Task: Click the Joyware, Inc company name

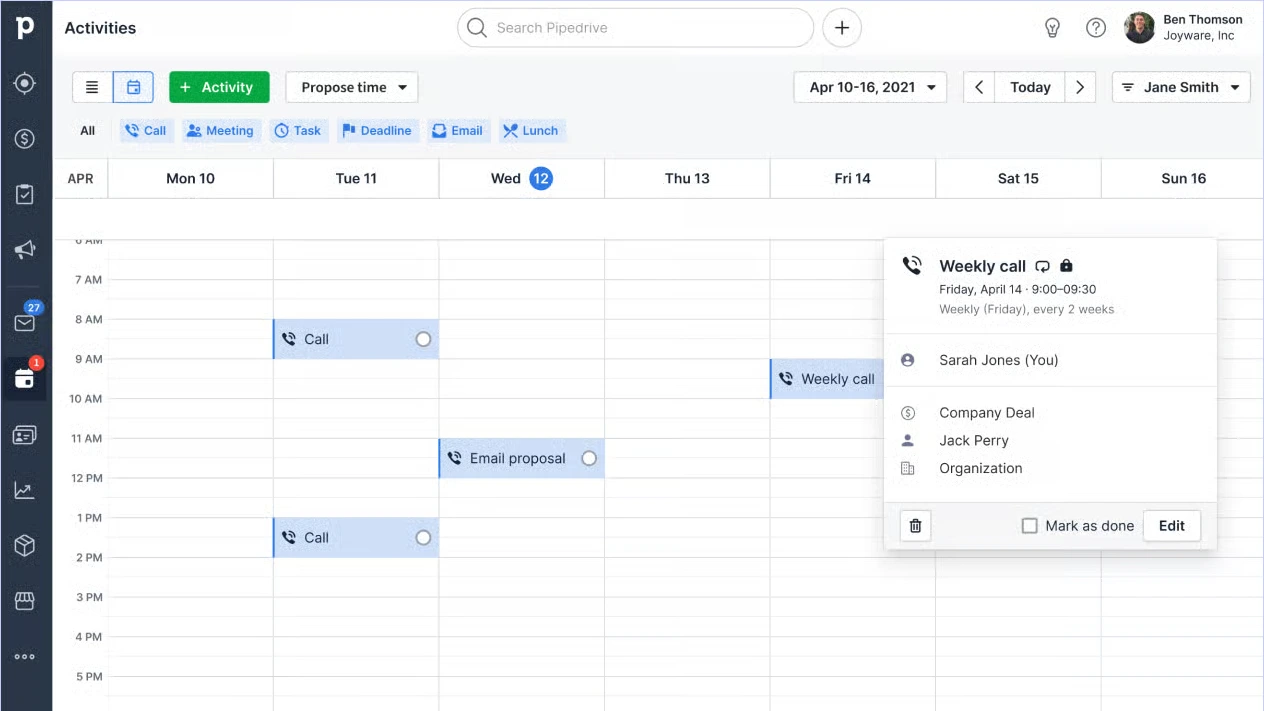Action: tap(1198, 36)
